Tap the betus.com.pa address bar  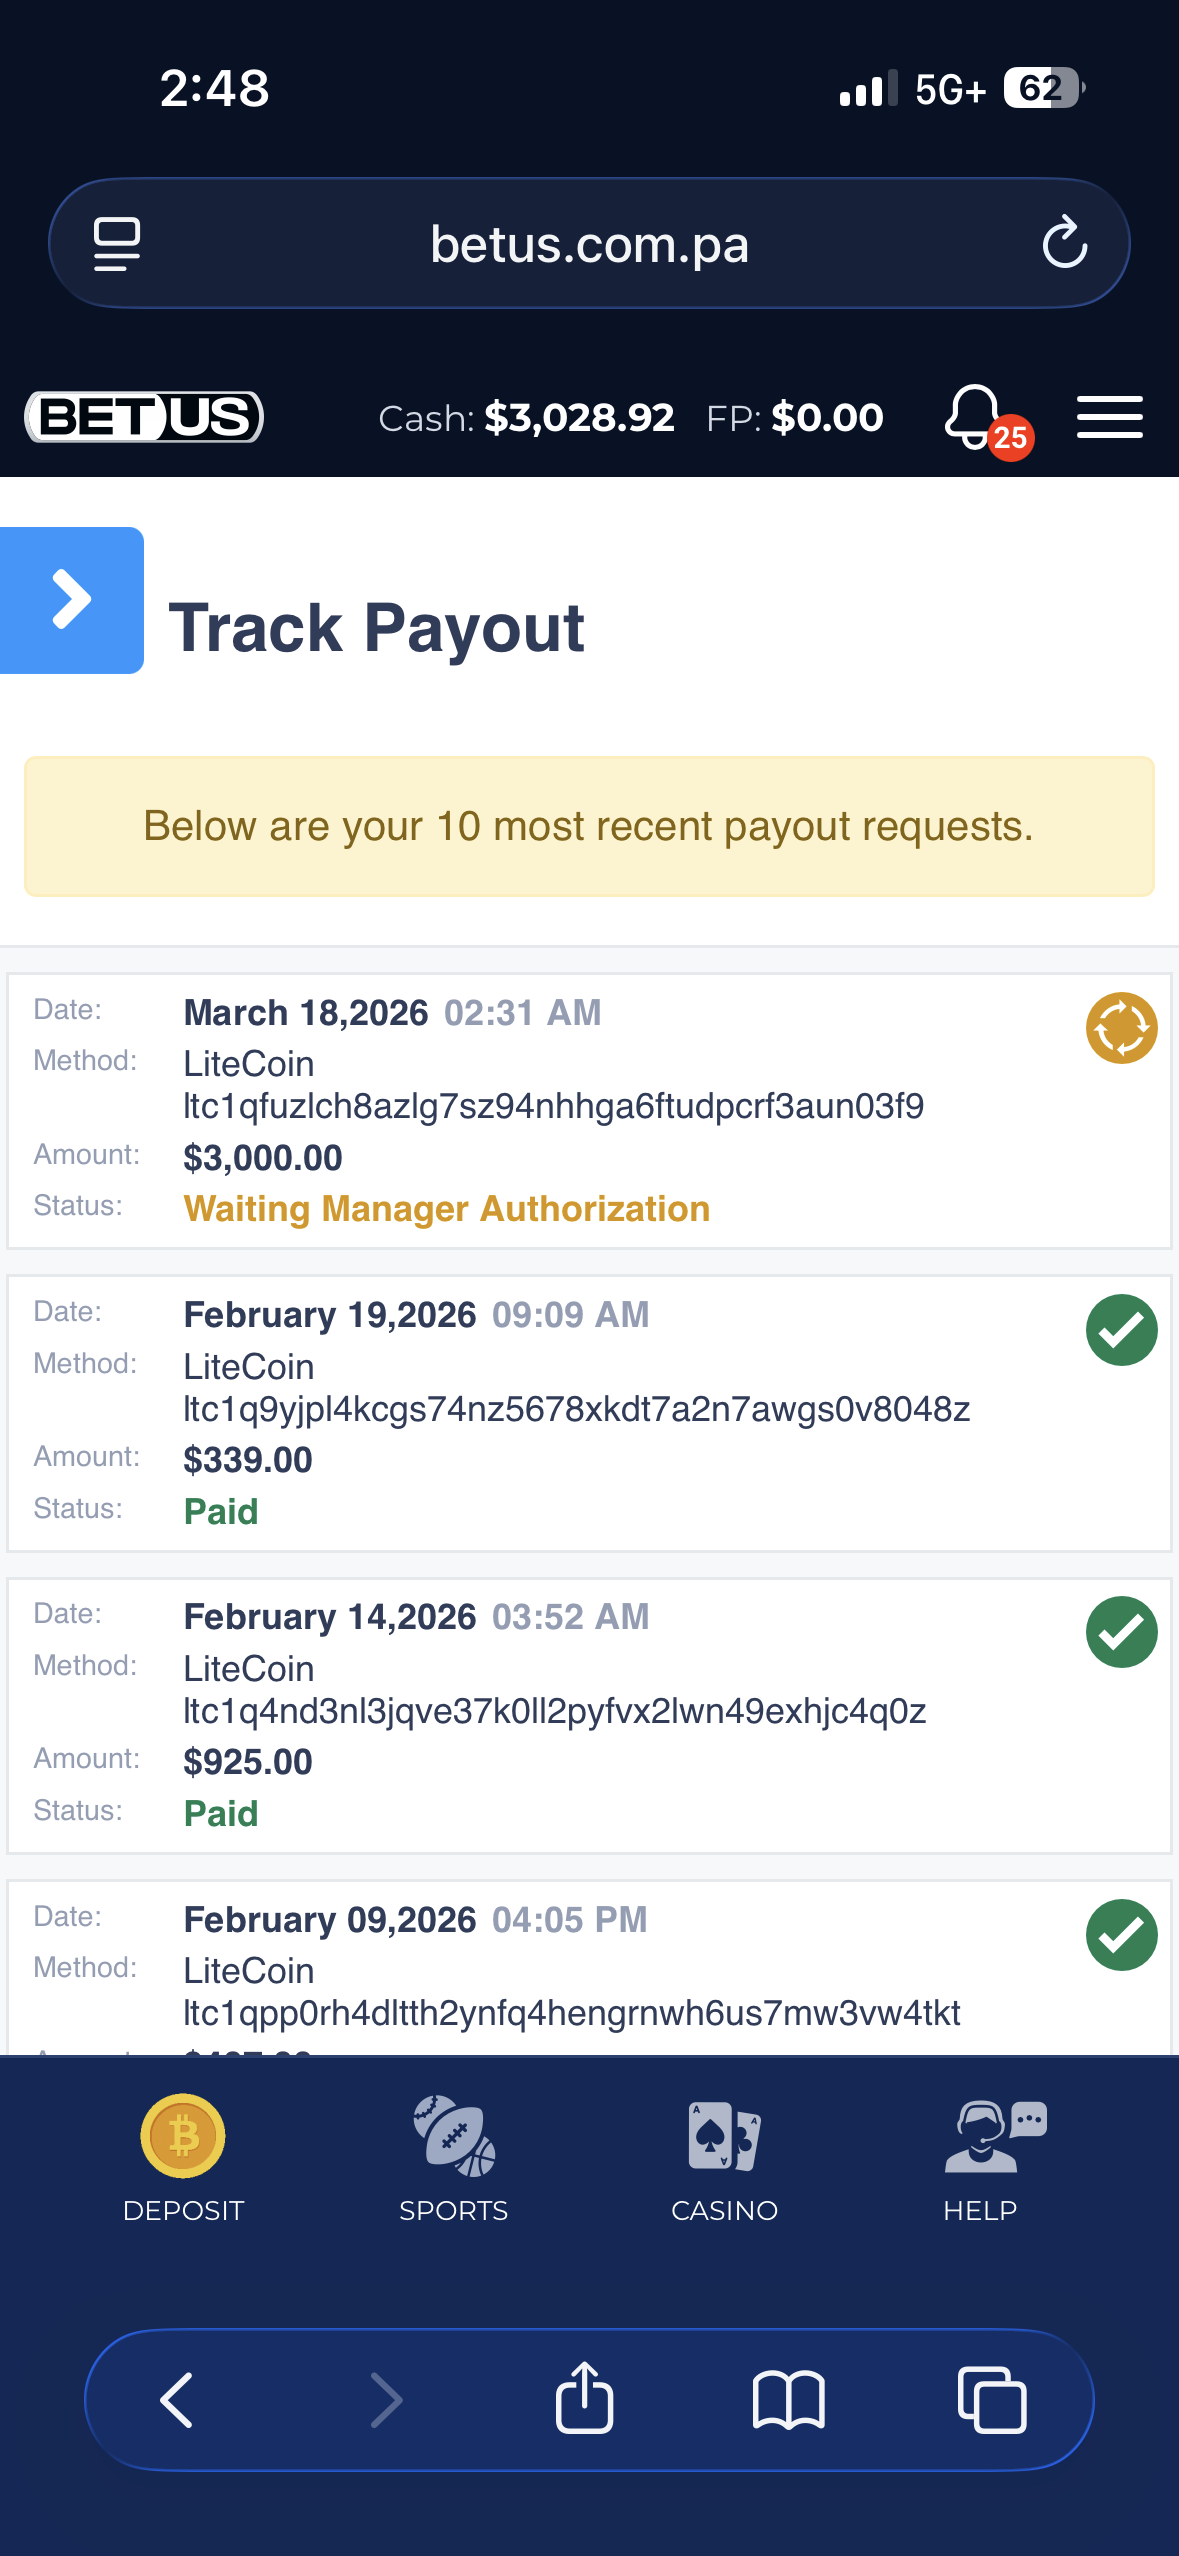[589, 245]
